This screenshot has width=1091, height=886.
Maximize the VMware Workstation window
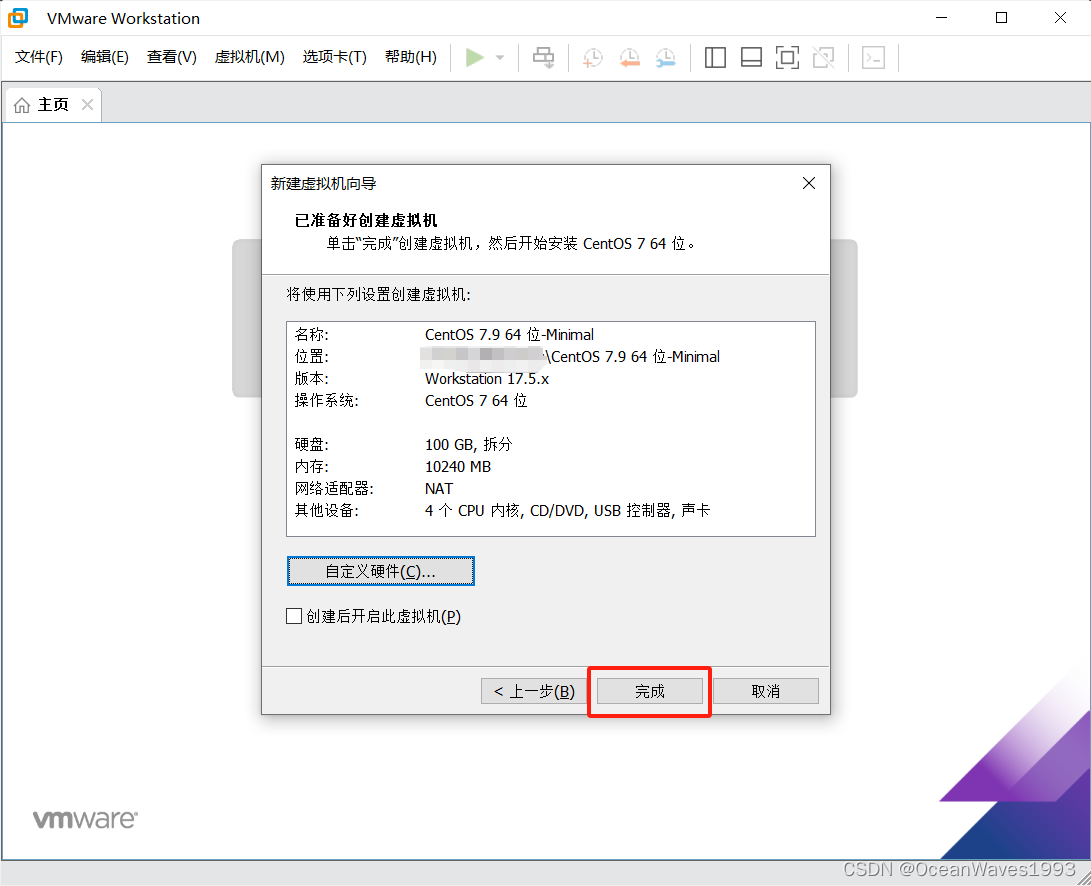click(x=1001, y=18)
